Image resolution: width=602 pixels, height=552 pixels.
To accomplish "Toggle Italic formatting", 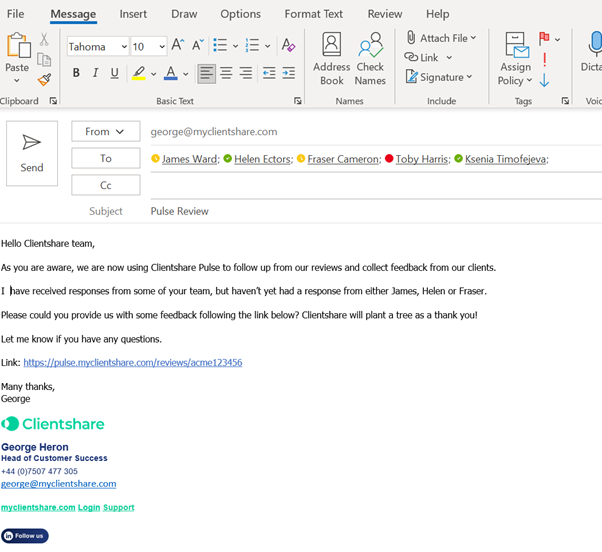I will click(96, 73).
